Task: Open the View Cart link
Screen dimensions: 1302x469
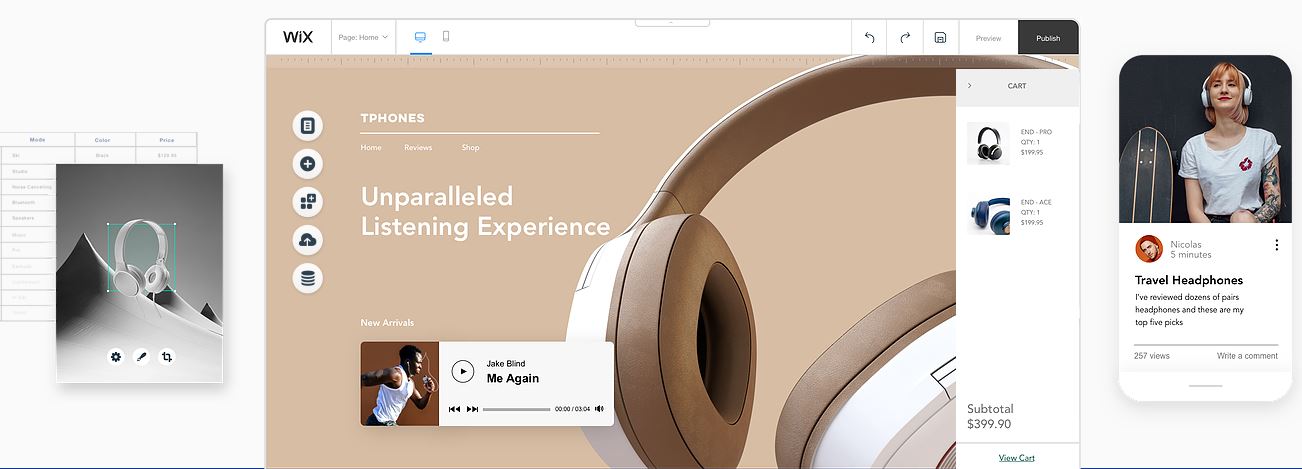Action: pos(1017,458)
